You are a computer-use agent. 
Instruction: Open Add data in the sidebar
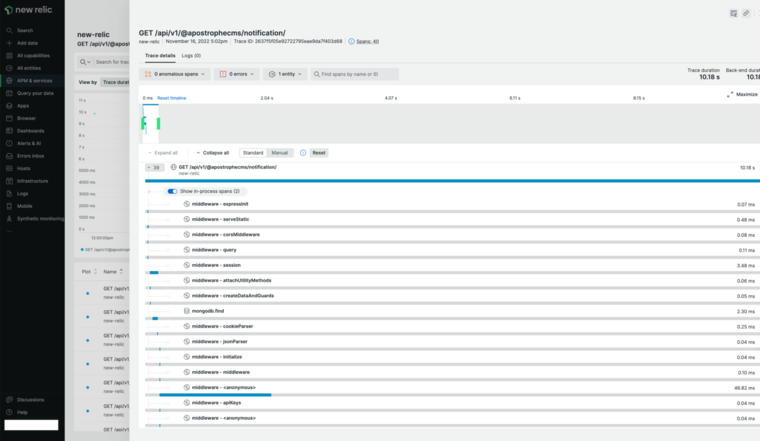[27, 43]
